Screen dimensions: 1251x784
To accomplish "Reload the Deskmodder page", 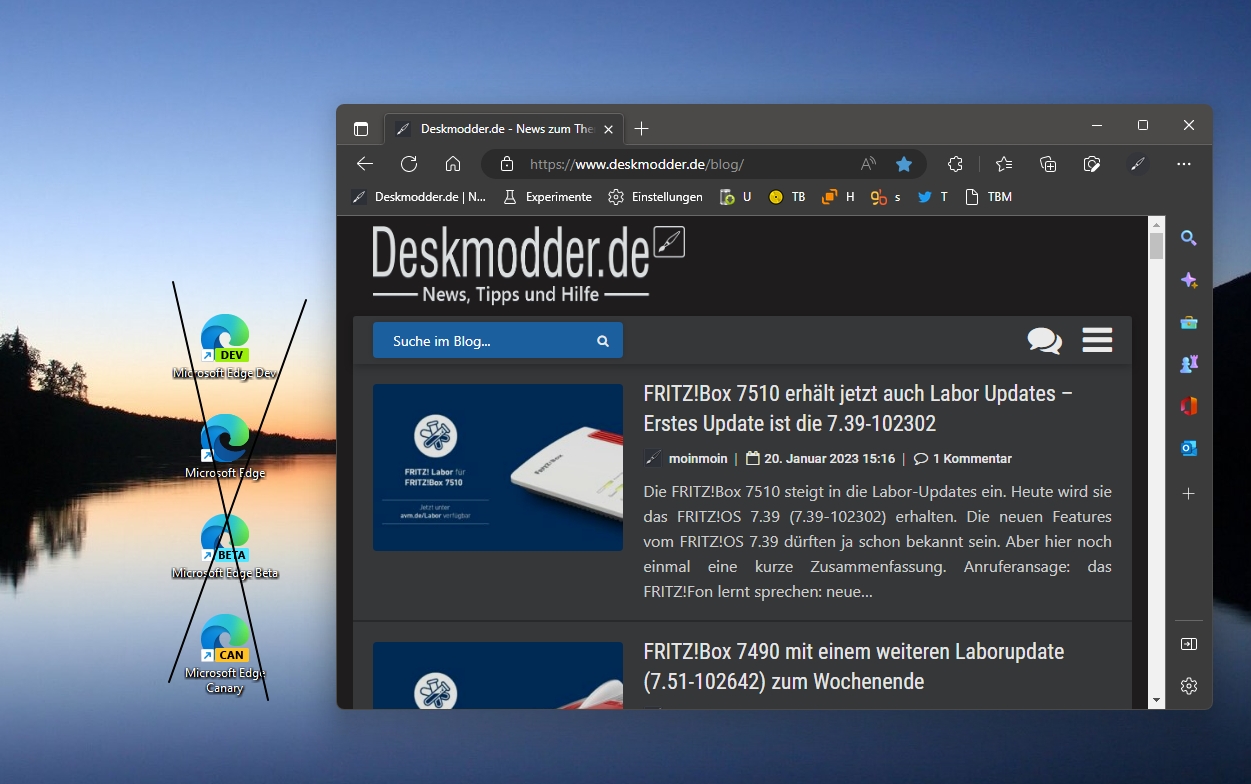I will pos(409,164).
